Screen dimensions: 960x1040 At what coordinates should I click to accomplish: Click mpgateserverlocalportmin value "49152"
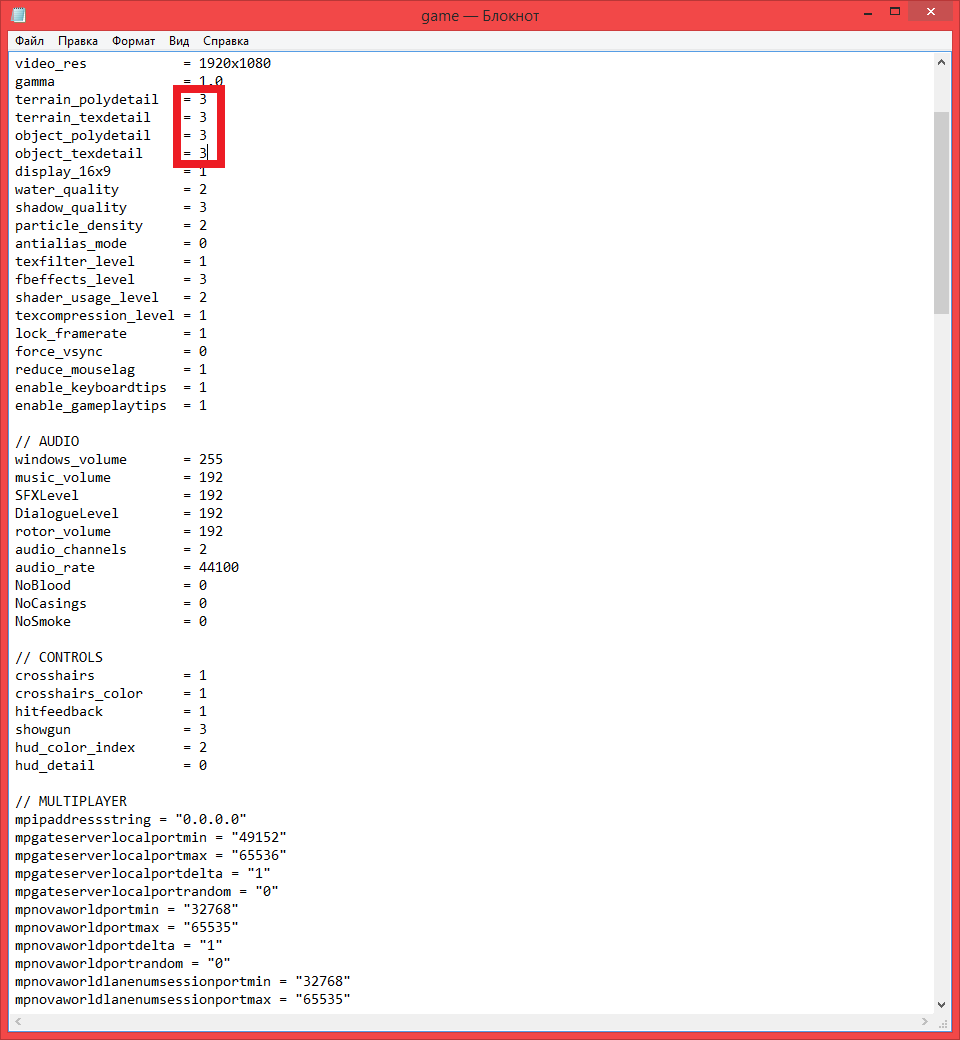pos(259,837)
